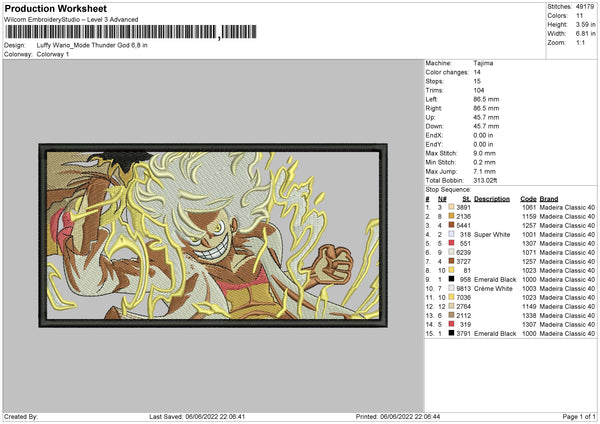Click the 'Up:' measurement label

point(430,117)
